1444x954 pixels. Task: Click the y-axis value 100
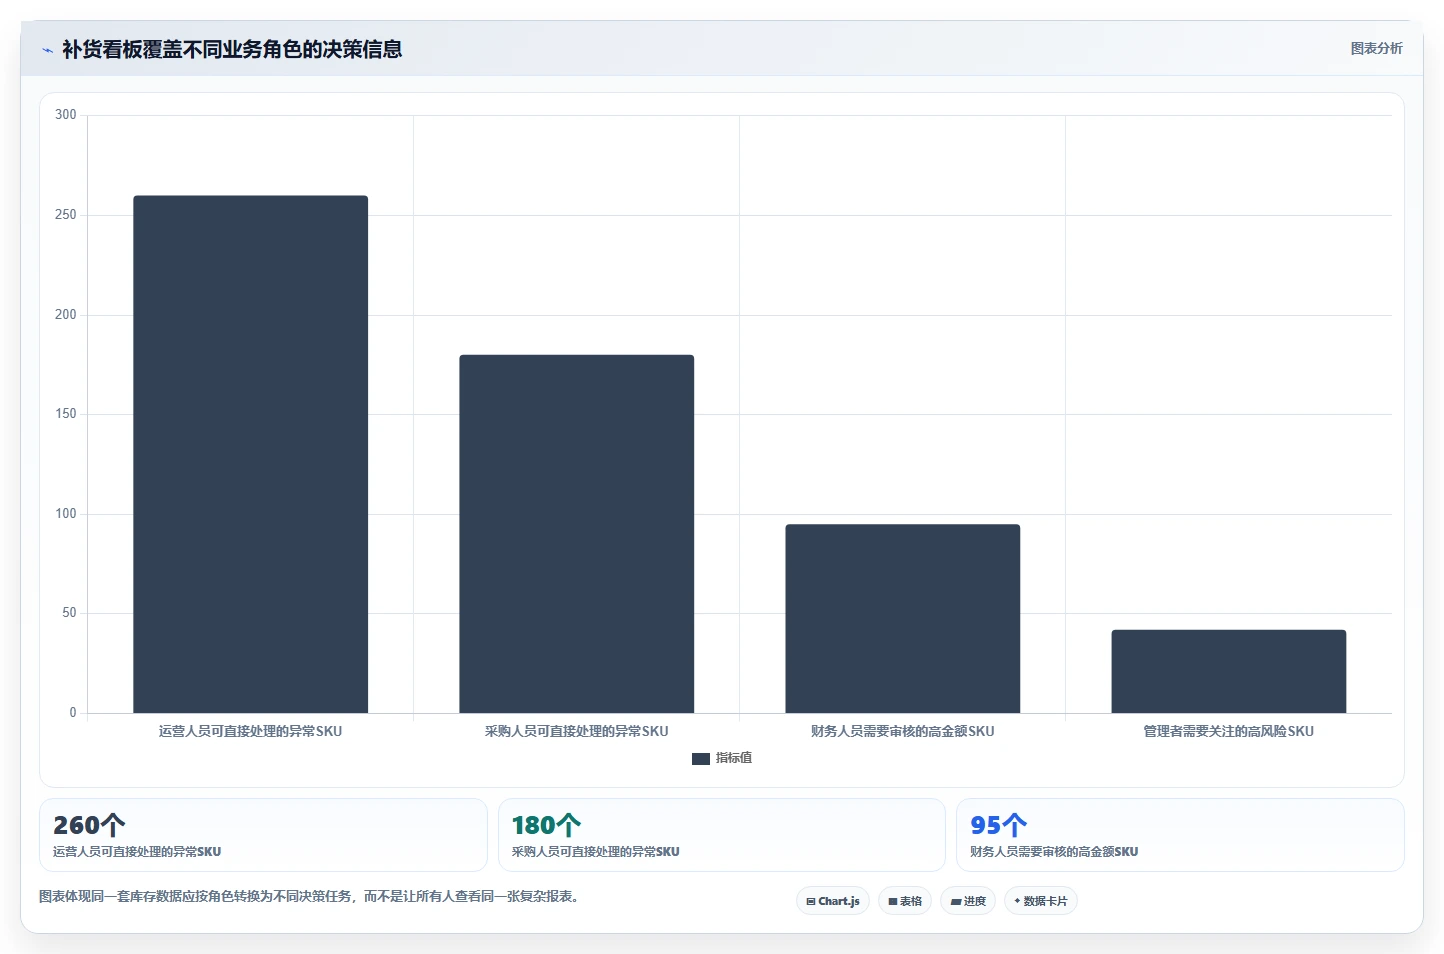coord(66,514)
